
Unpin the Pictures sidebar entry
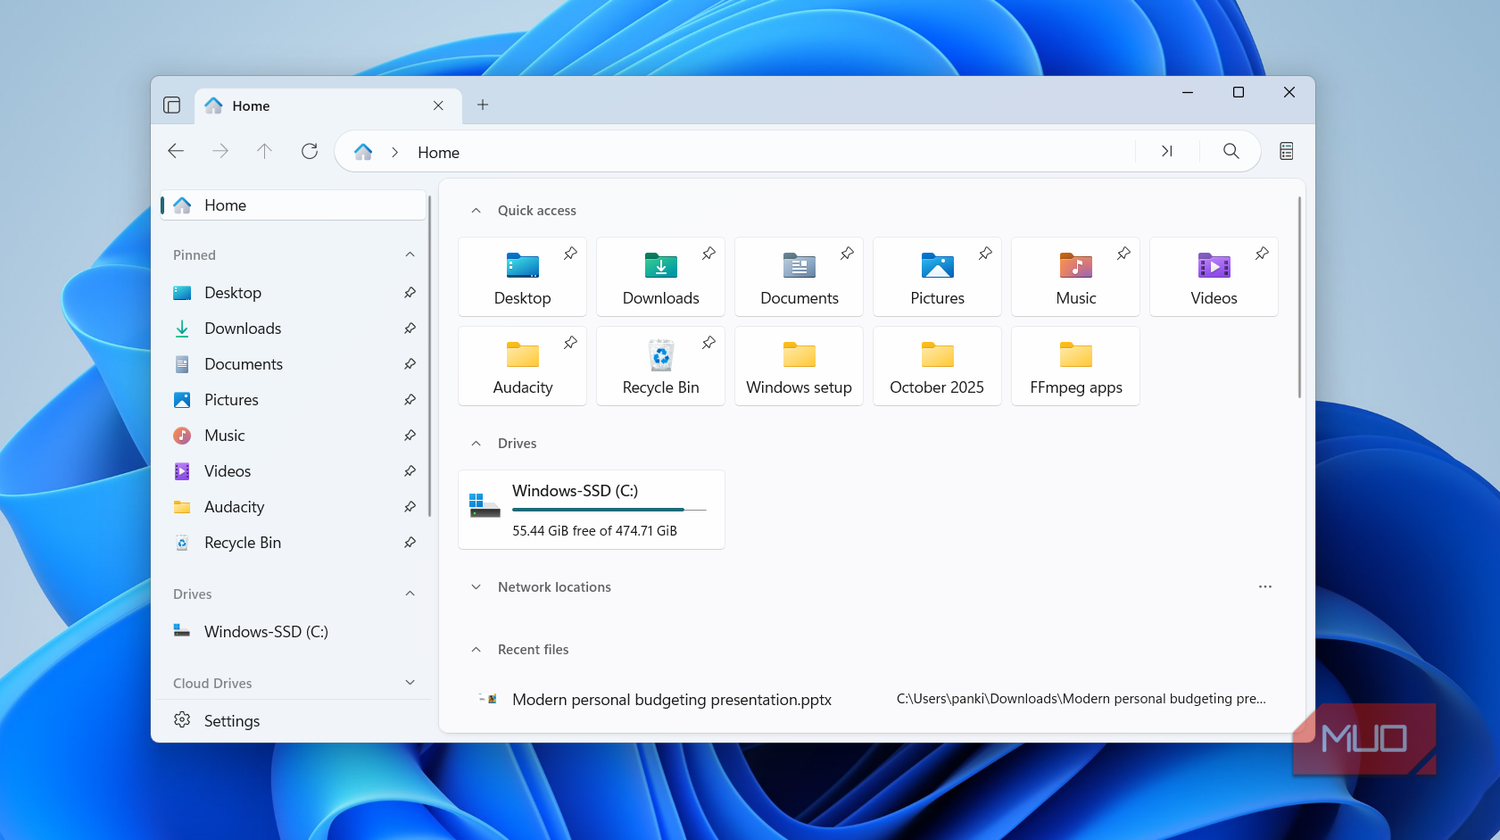pos(410,400)
